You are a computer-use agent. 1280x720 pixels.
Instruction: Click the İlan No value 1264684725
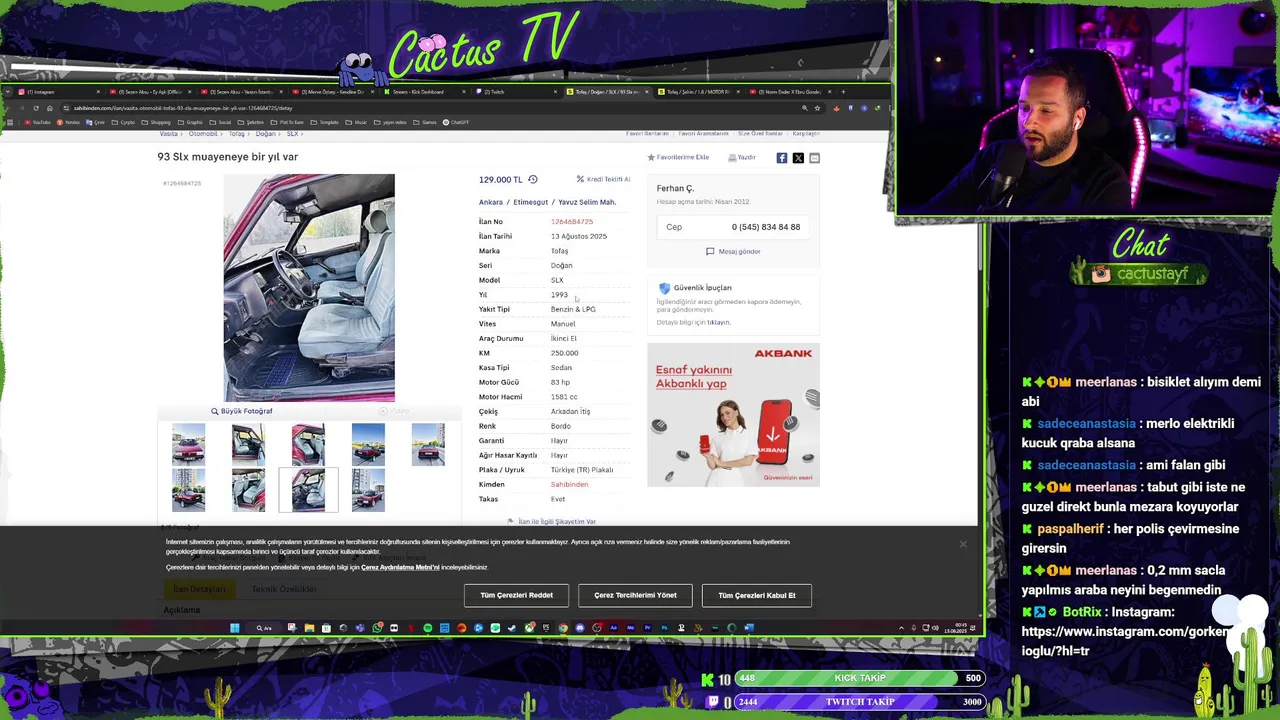pyautogui.click(x=572, y=222)
